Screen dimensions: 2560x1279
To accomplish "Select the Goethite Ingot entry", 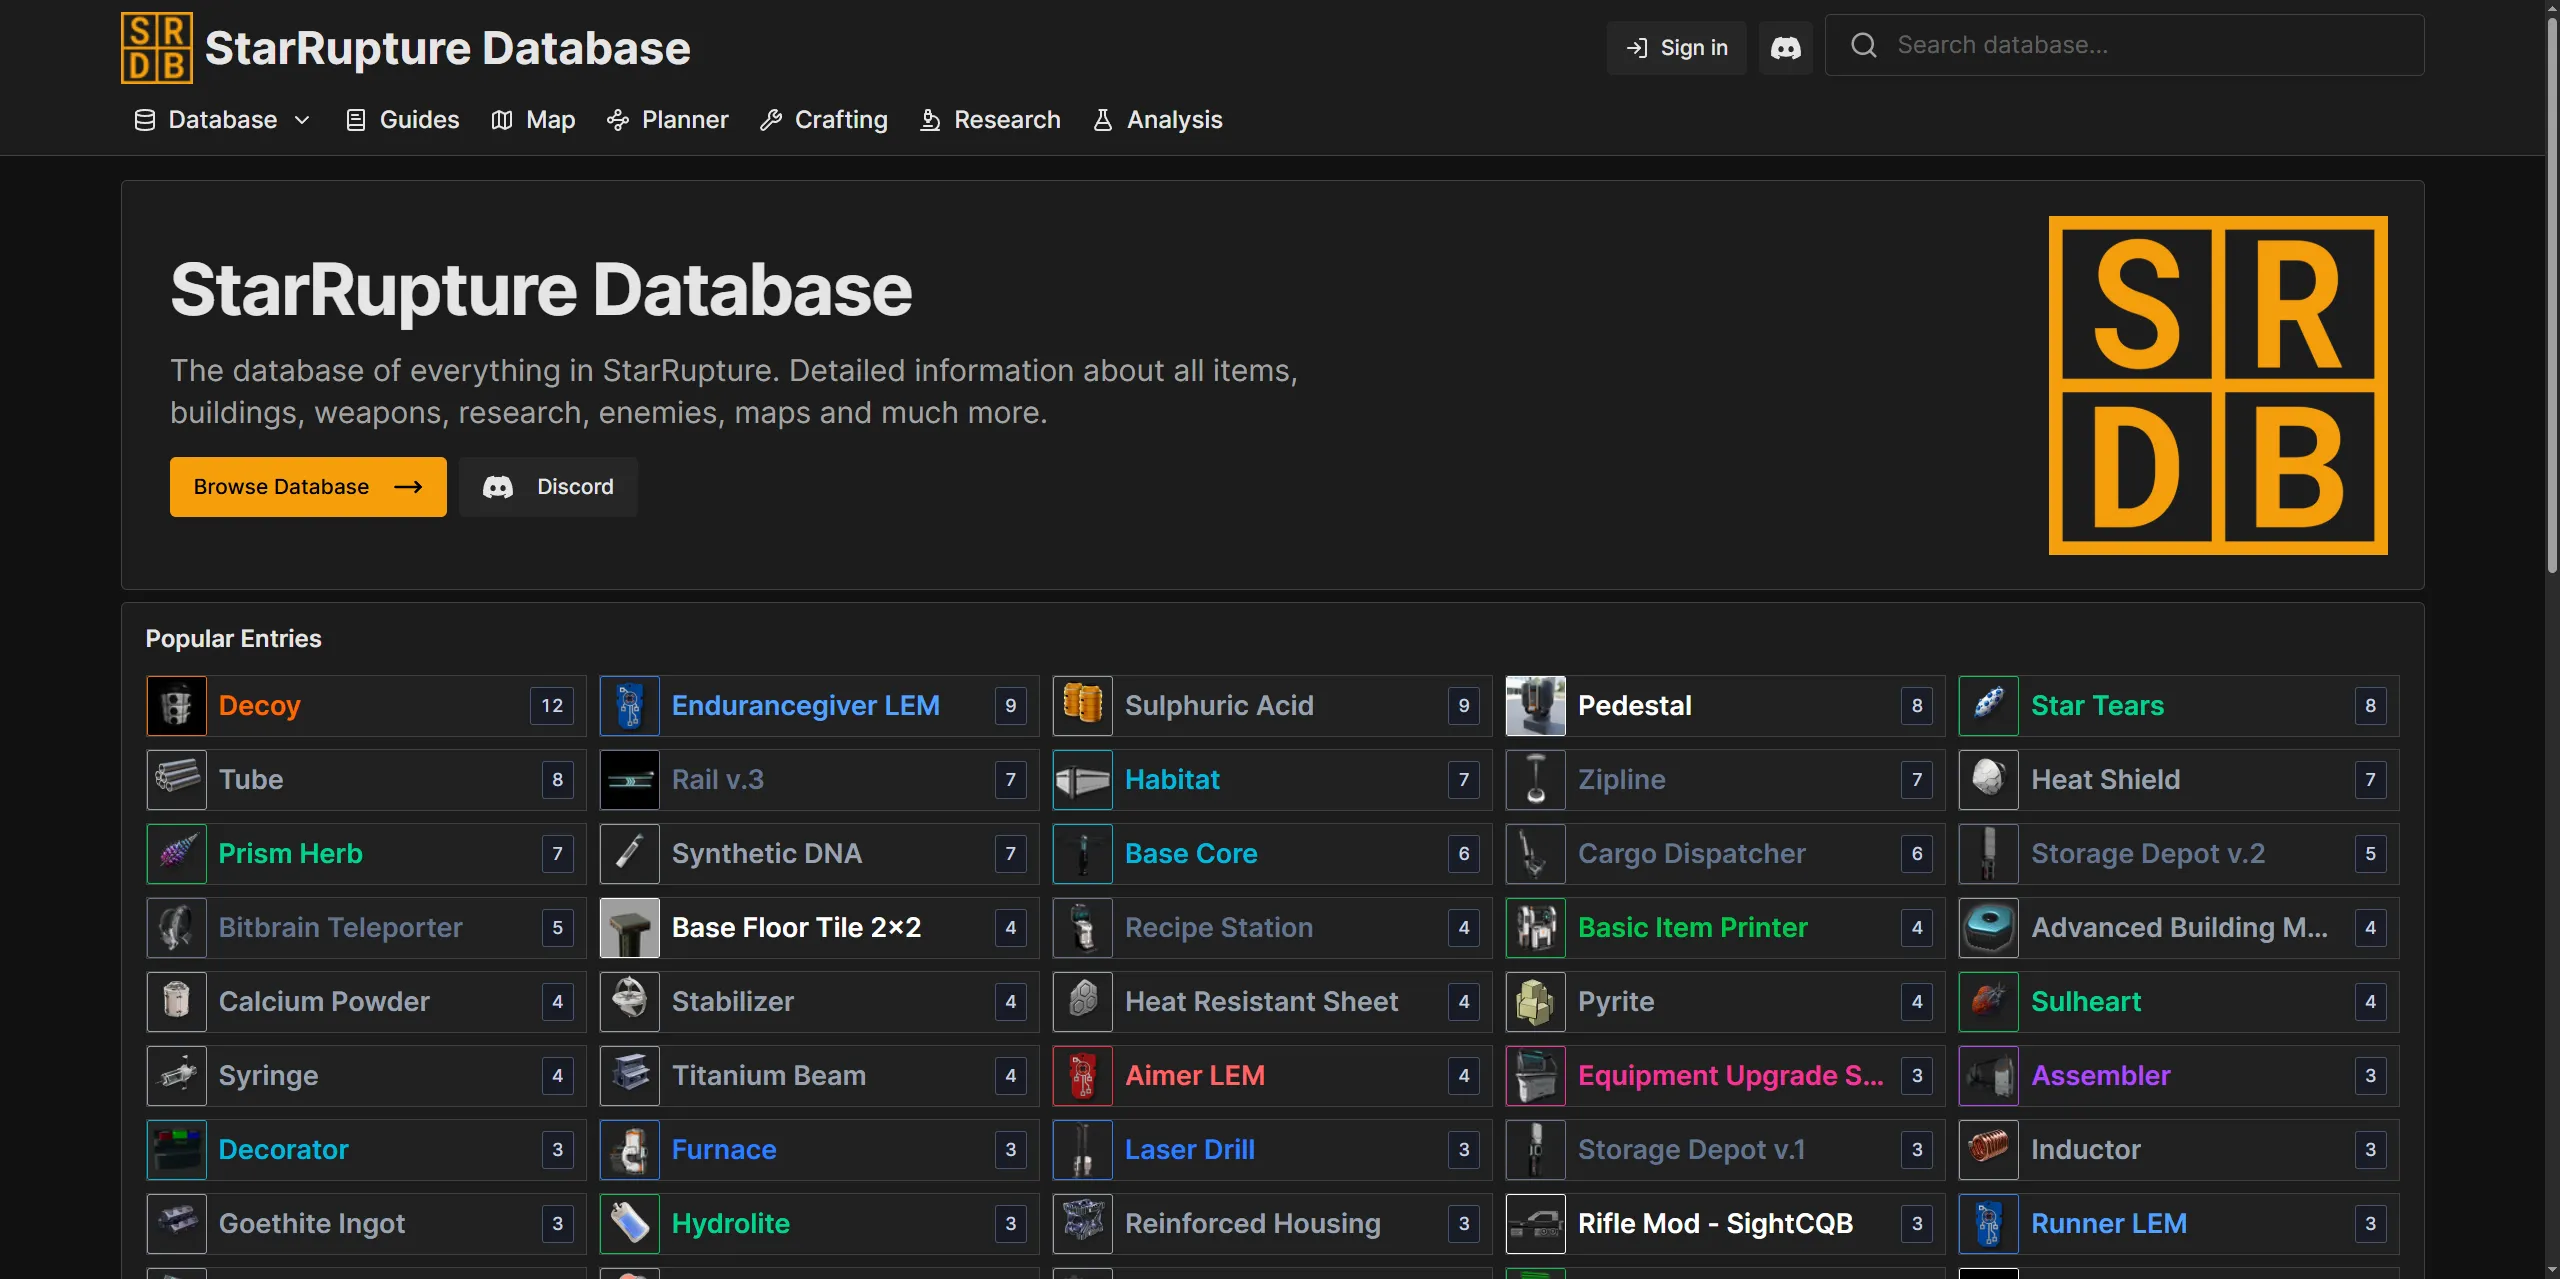I will tap(367, 1224).
